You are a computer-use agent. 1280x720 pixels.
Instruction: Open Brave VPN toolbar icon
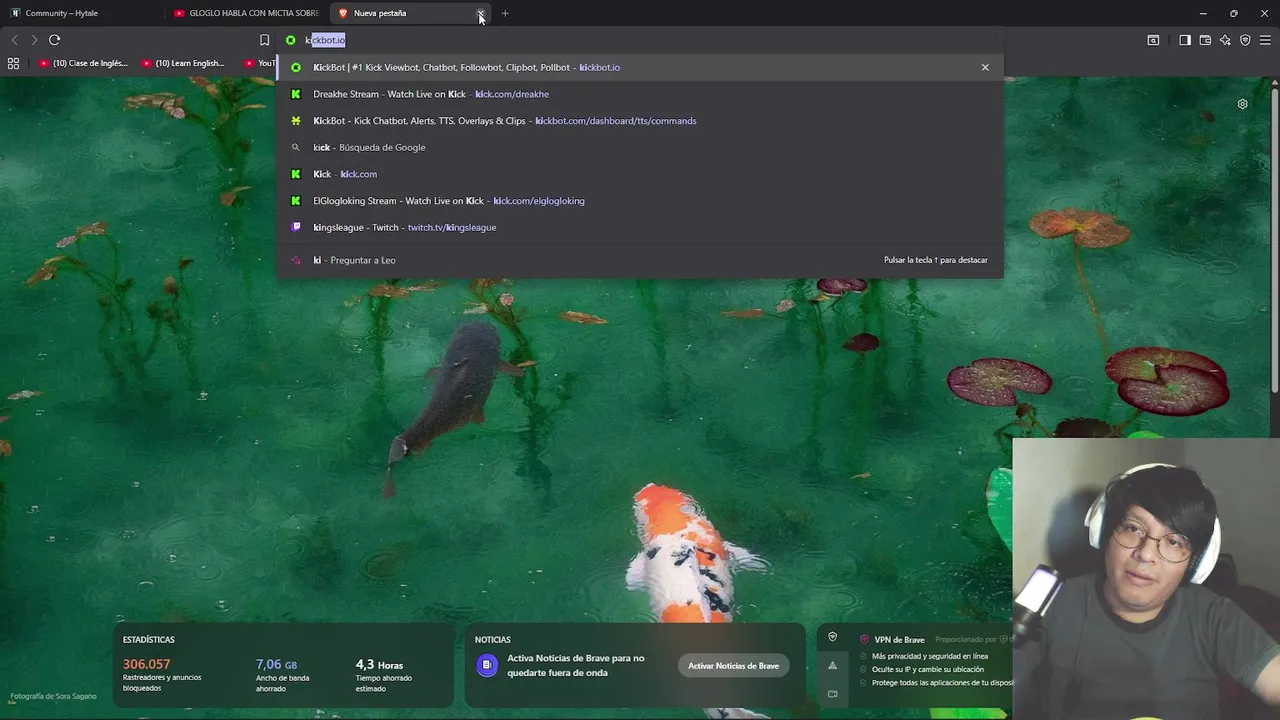click(1245, 40)
